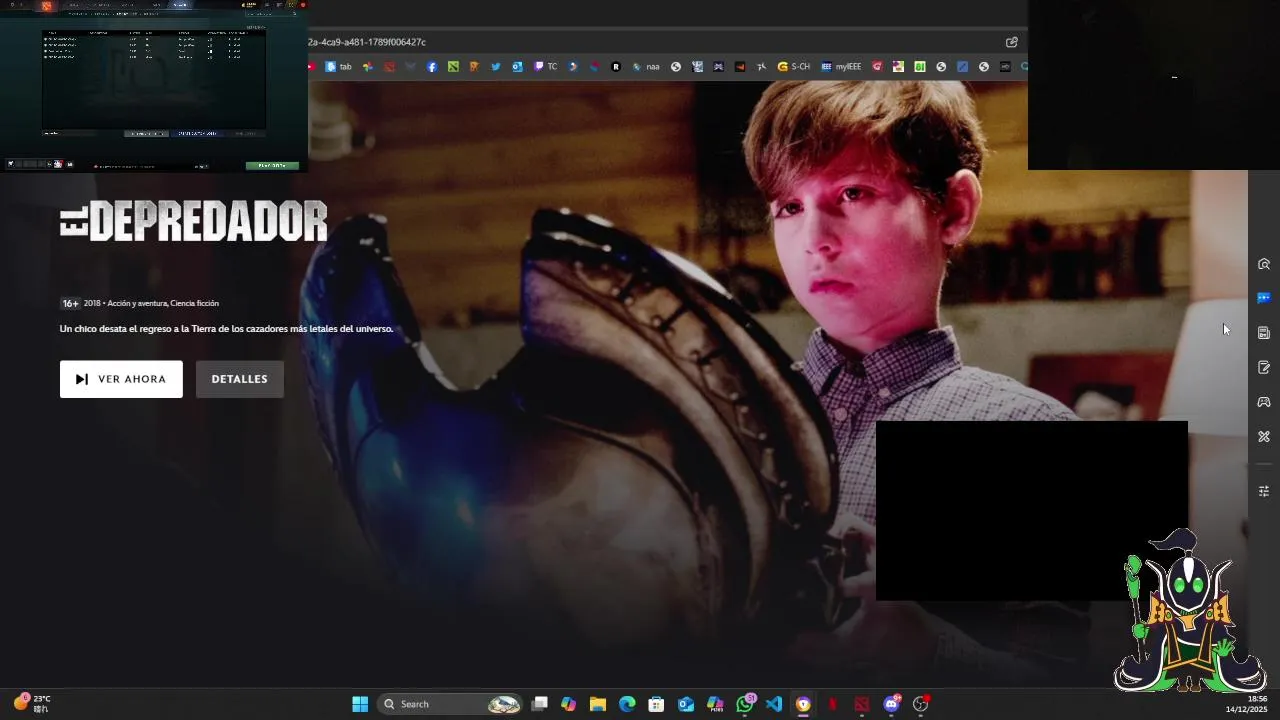
Task: Open the clock showing 14/12/2025
Action: [x=1247, y=704]
